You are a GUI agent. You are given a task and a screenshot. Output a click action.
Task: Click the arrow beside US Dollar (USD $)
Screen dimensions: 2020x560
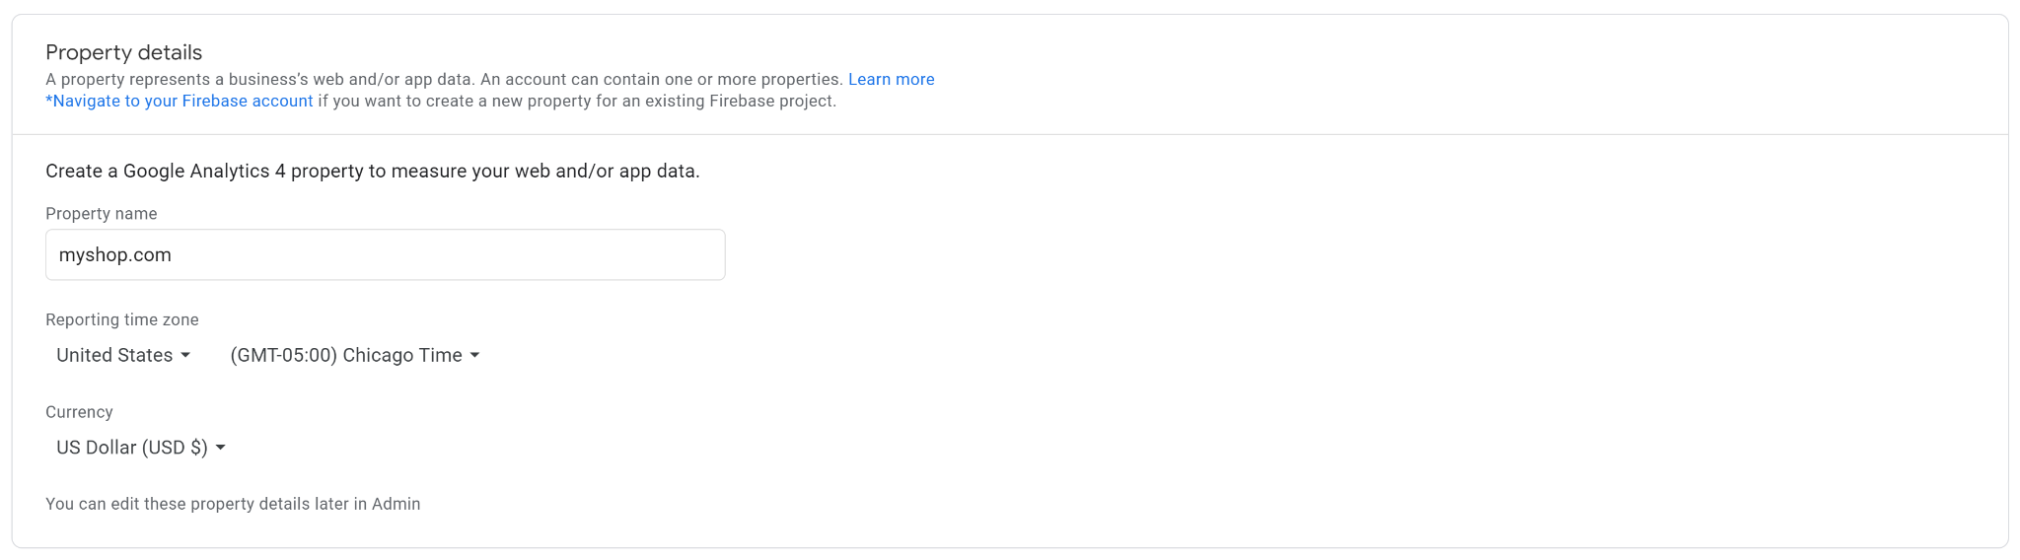tap(221, 448)
